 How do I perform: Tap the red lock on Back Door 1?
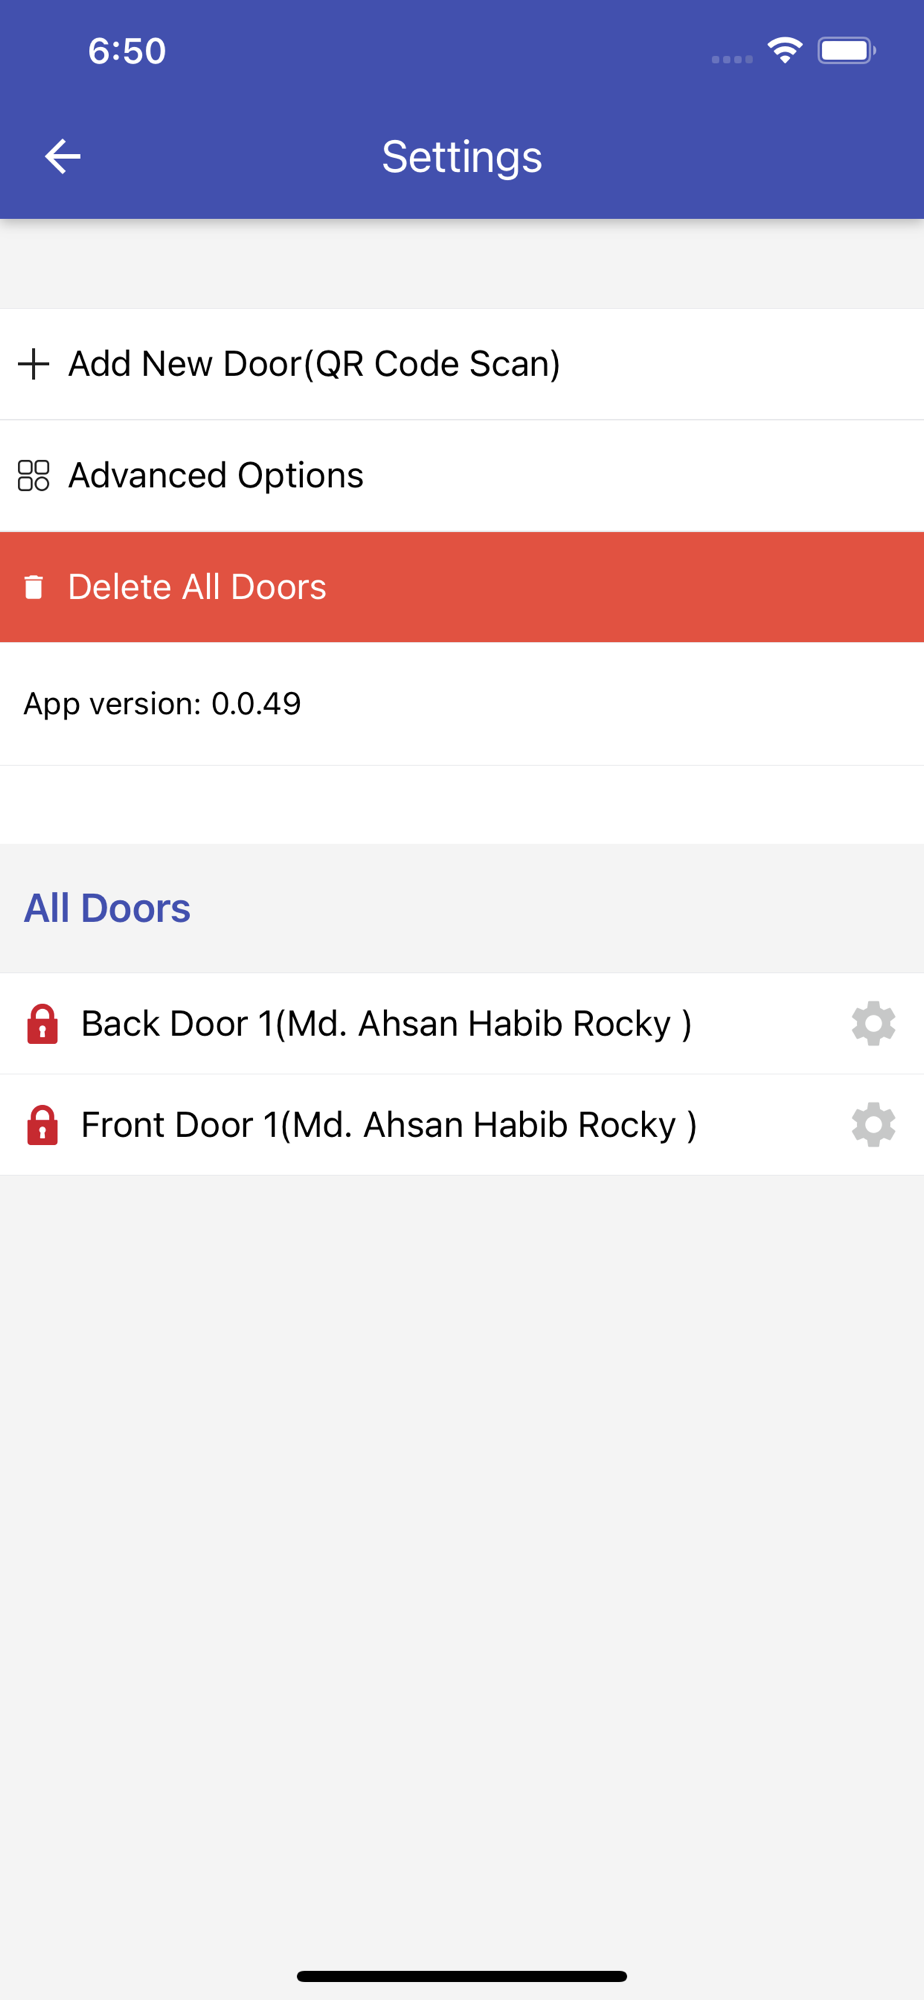[42, 1024]
